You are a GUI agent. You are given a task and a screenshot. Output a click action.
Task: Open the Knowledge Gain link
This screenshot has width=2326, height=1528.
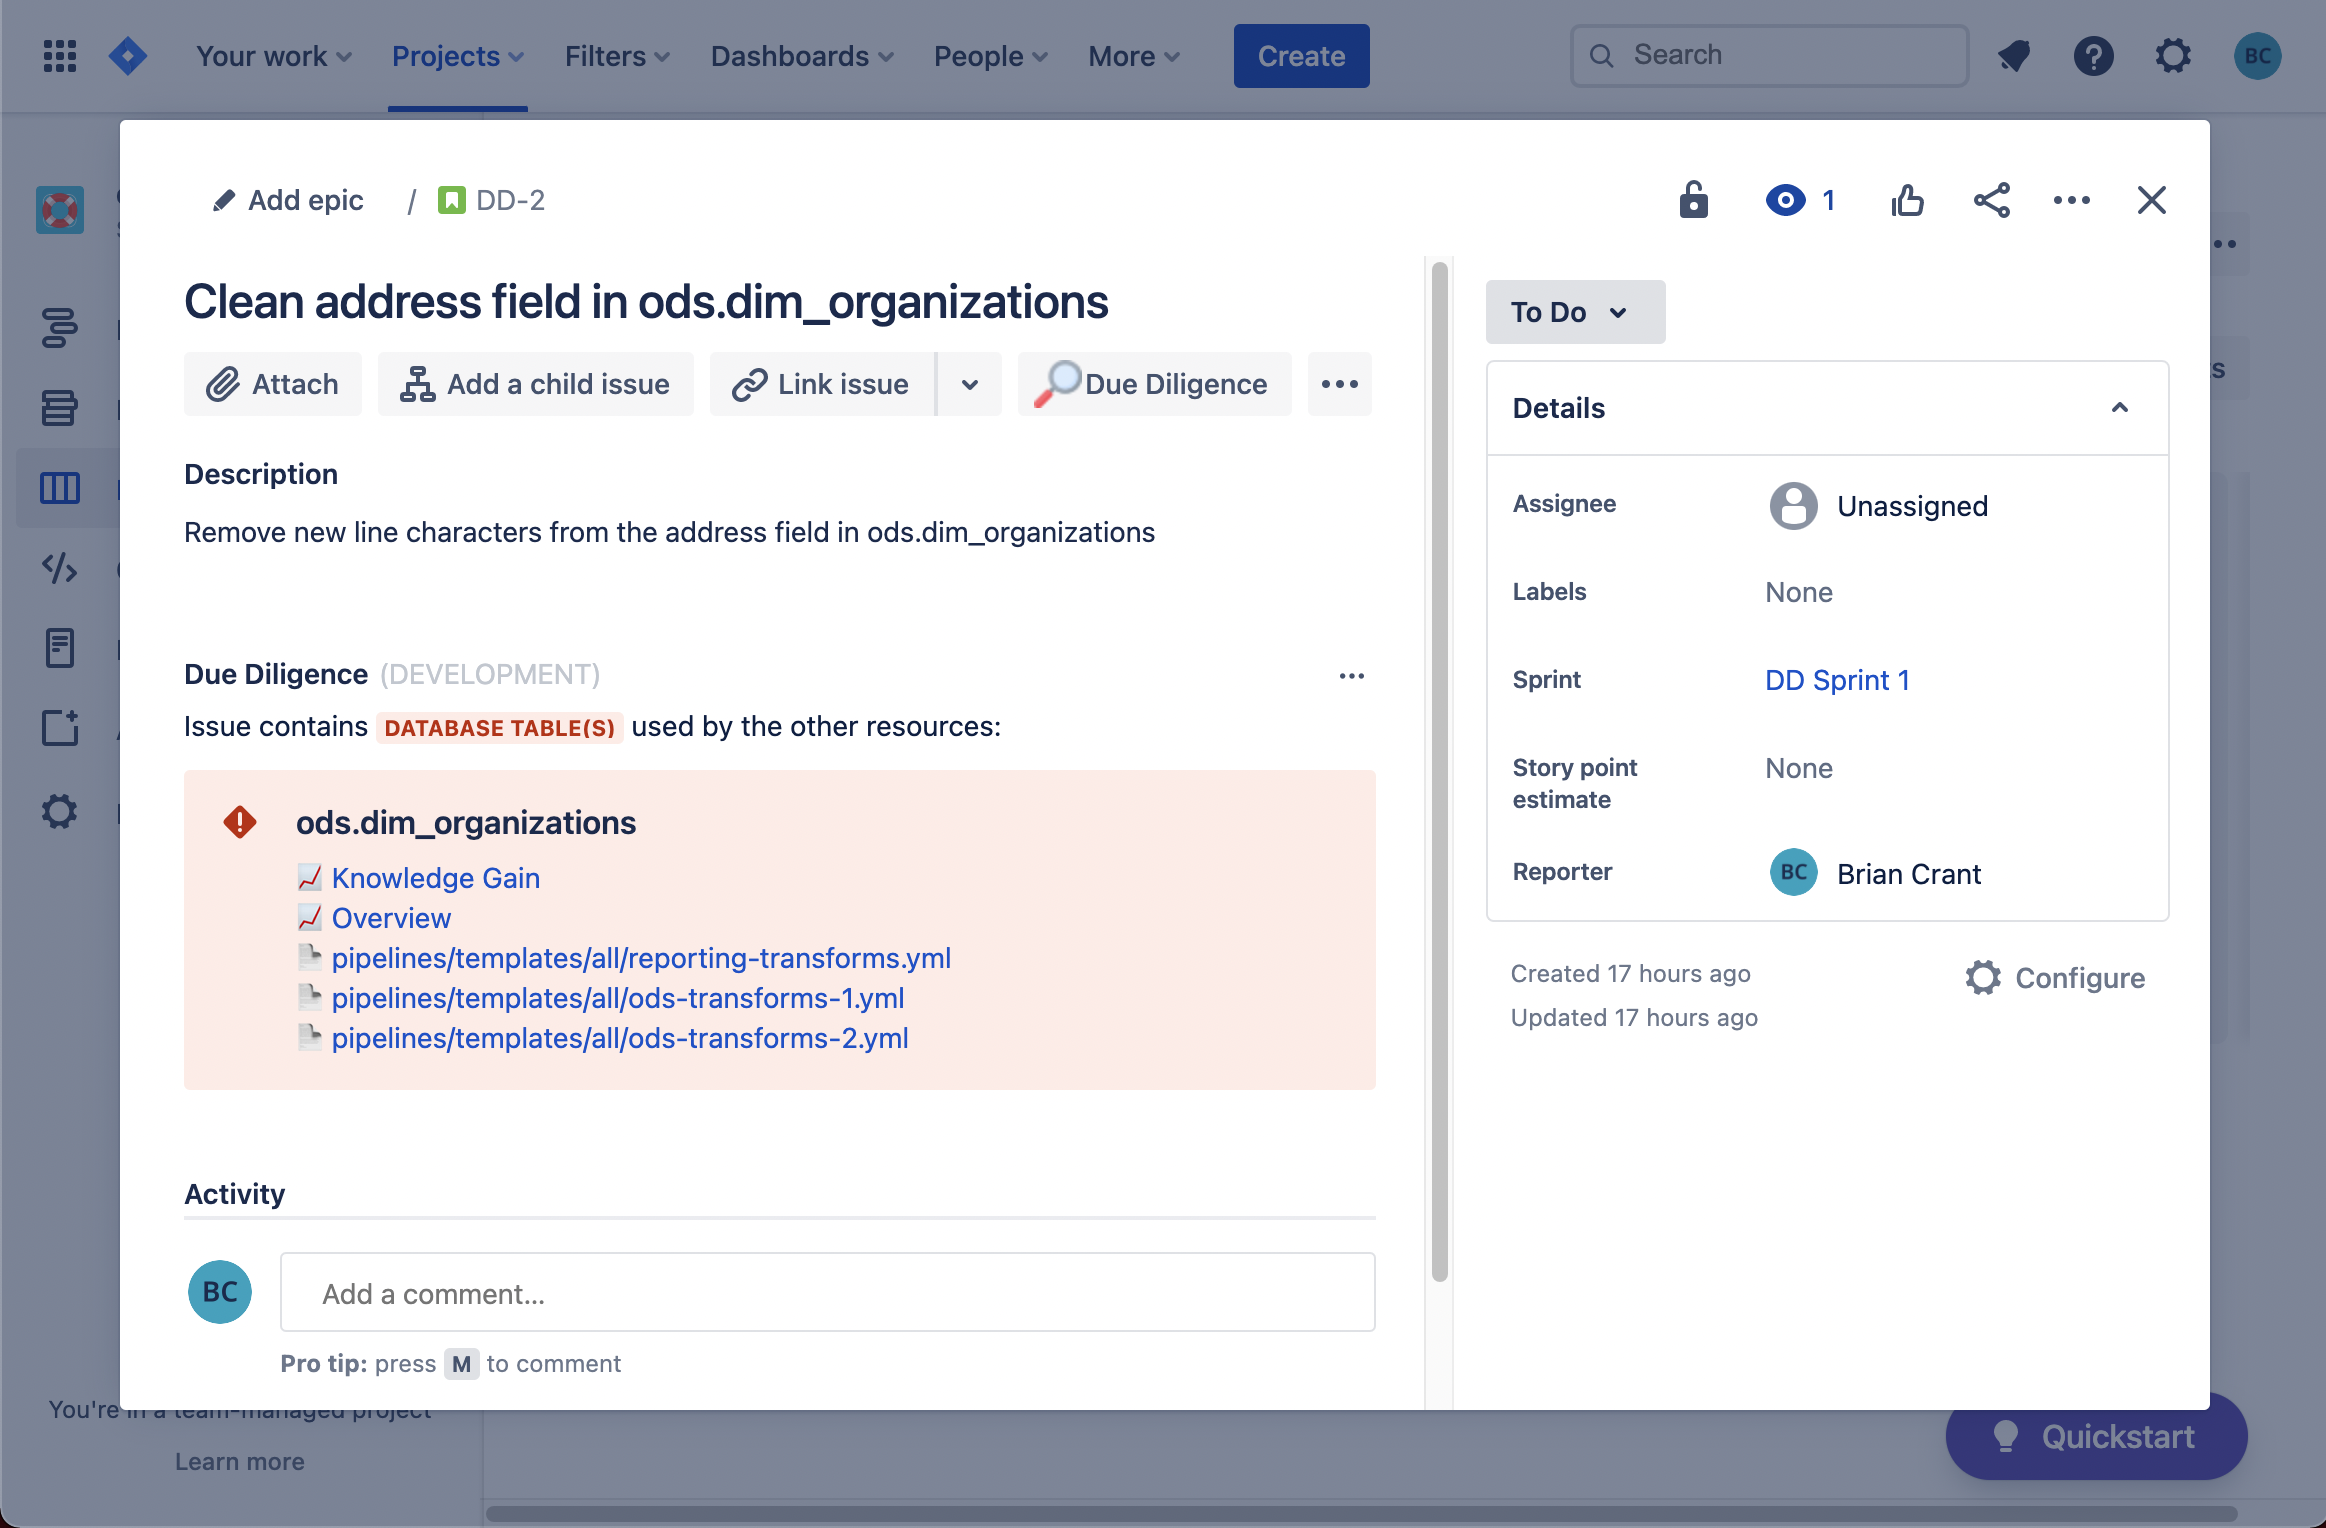click(x=435, y=878)
